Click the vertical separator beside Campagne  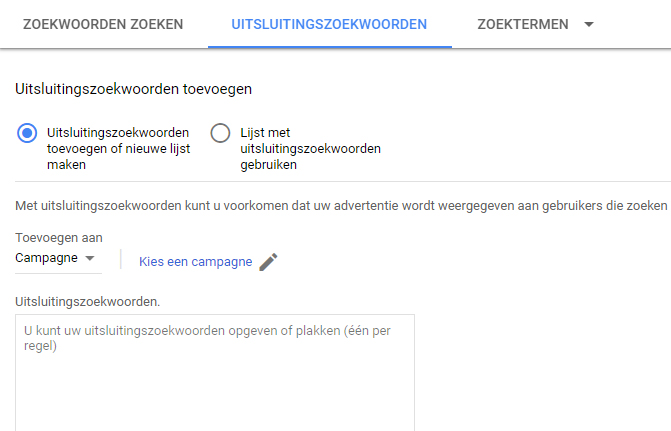121,259
